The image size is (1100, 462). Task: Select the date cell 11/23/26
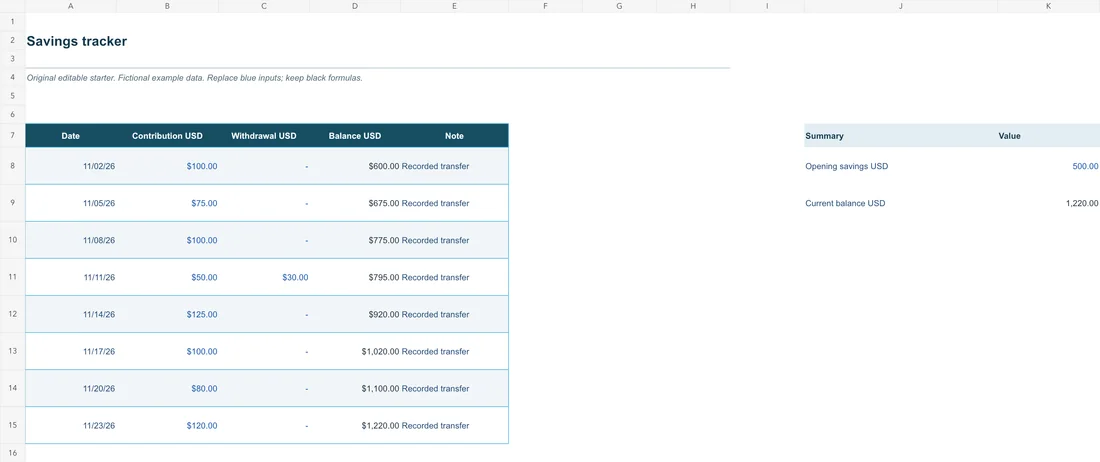pos(71,426)
